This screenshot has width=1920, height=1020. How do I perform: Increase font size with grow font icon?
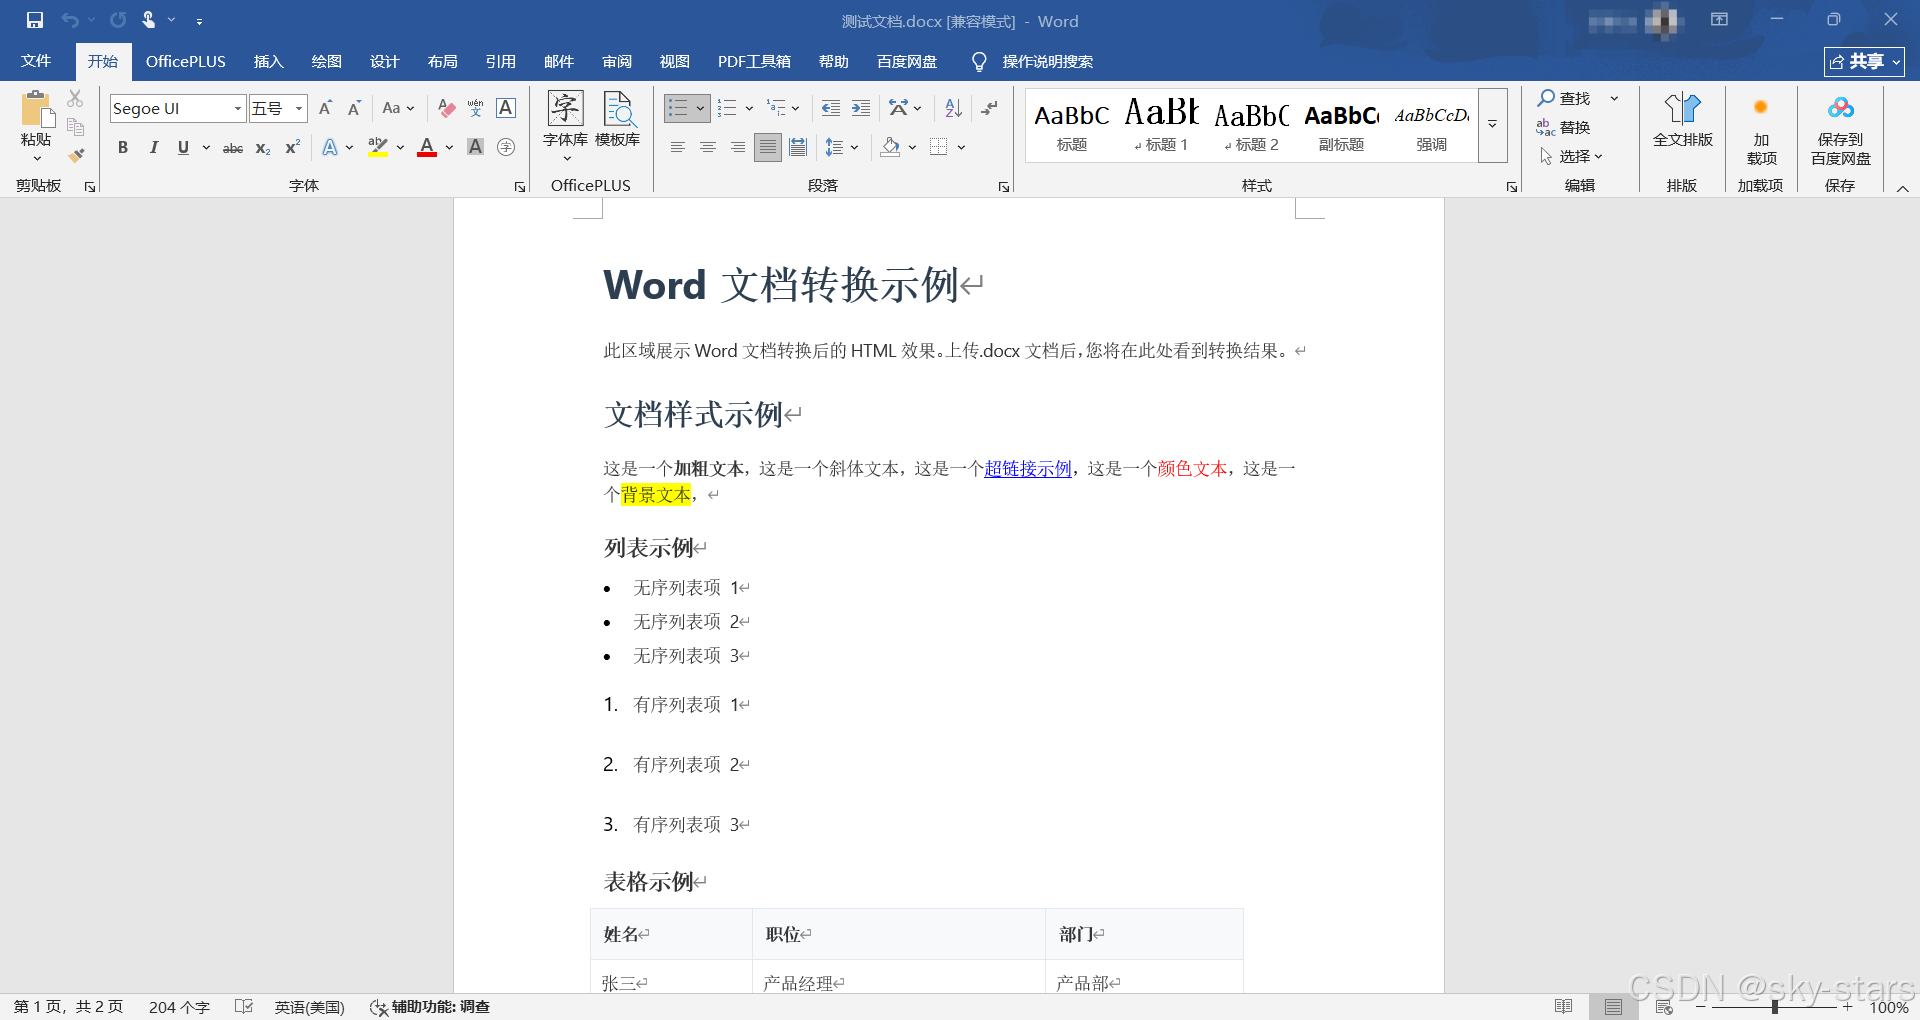coord(325,108)
